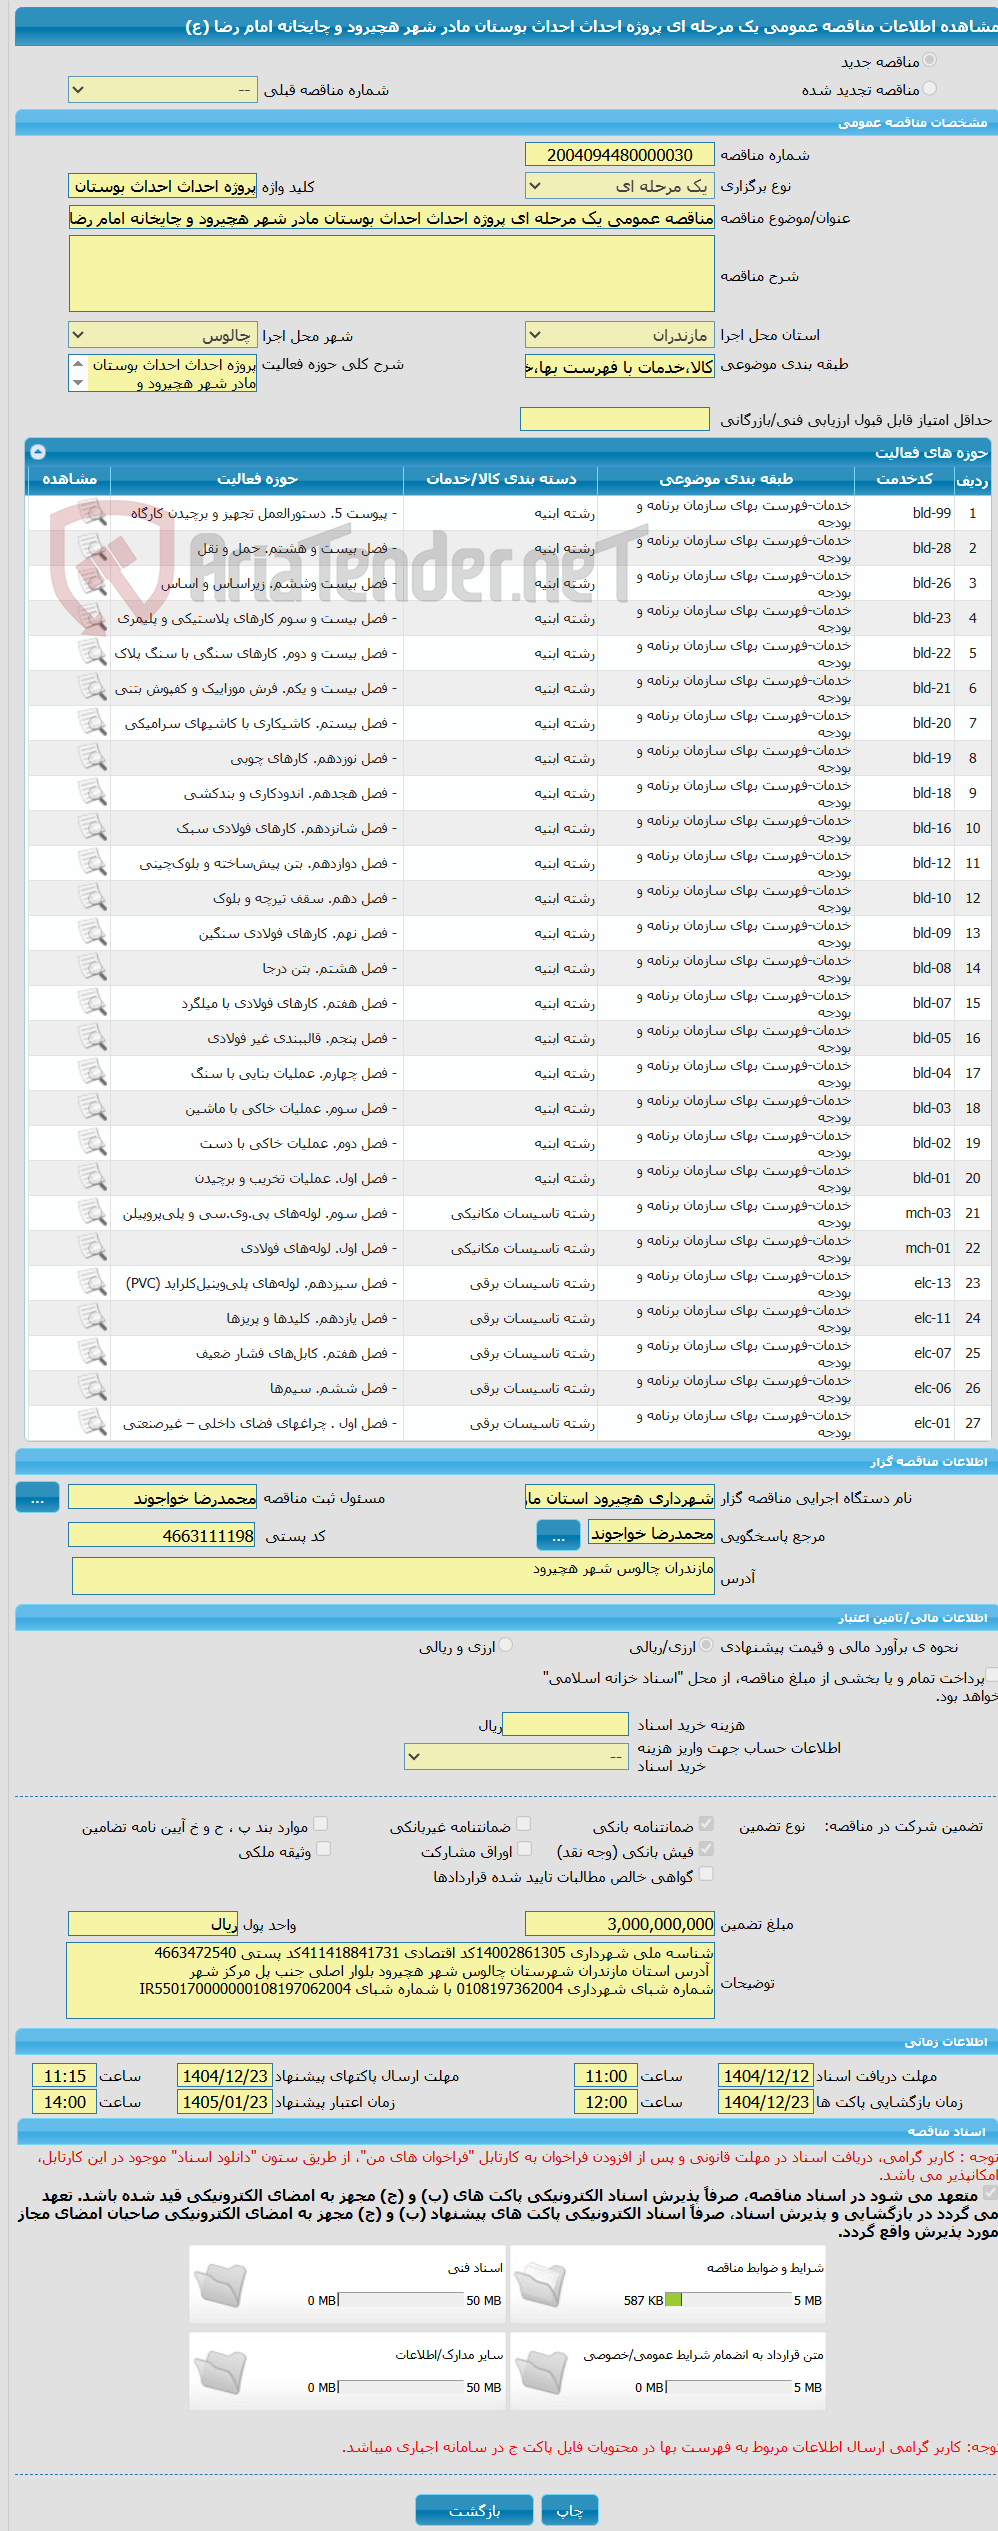Viewport: 998px width, 2531px height.
Task: Open the شرایط و ضوابط مناقصه folder icon
Action: (x=541, y=2284)
